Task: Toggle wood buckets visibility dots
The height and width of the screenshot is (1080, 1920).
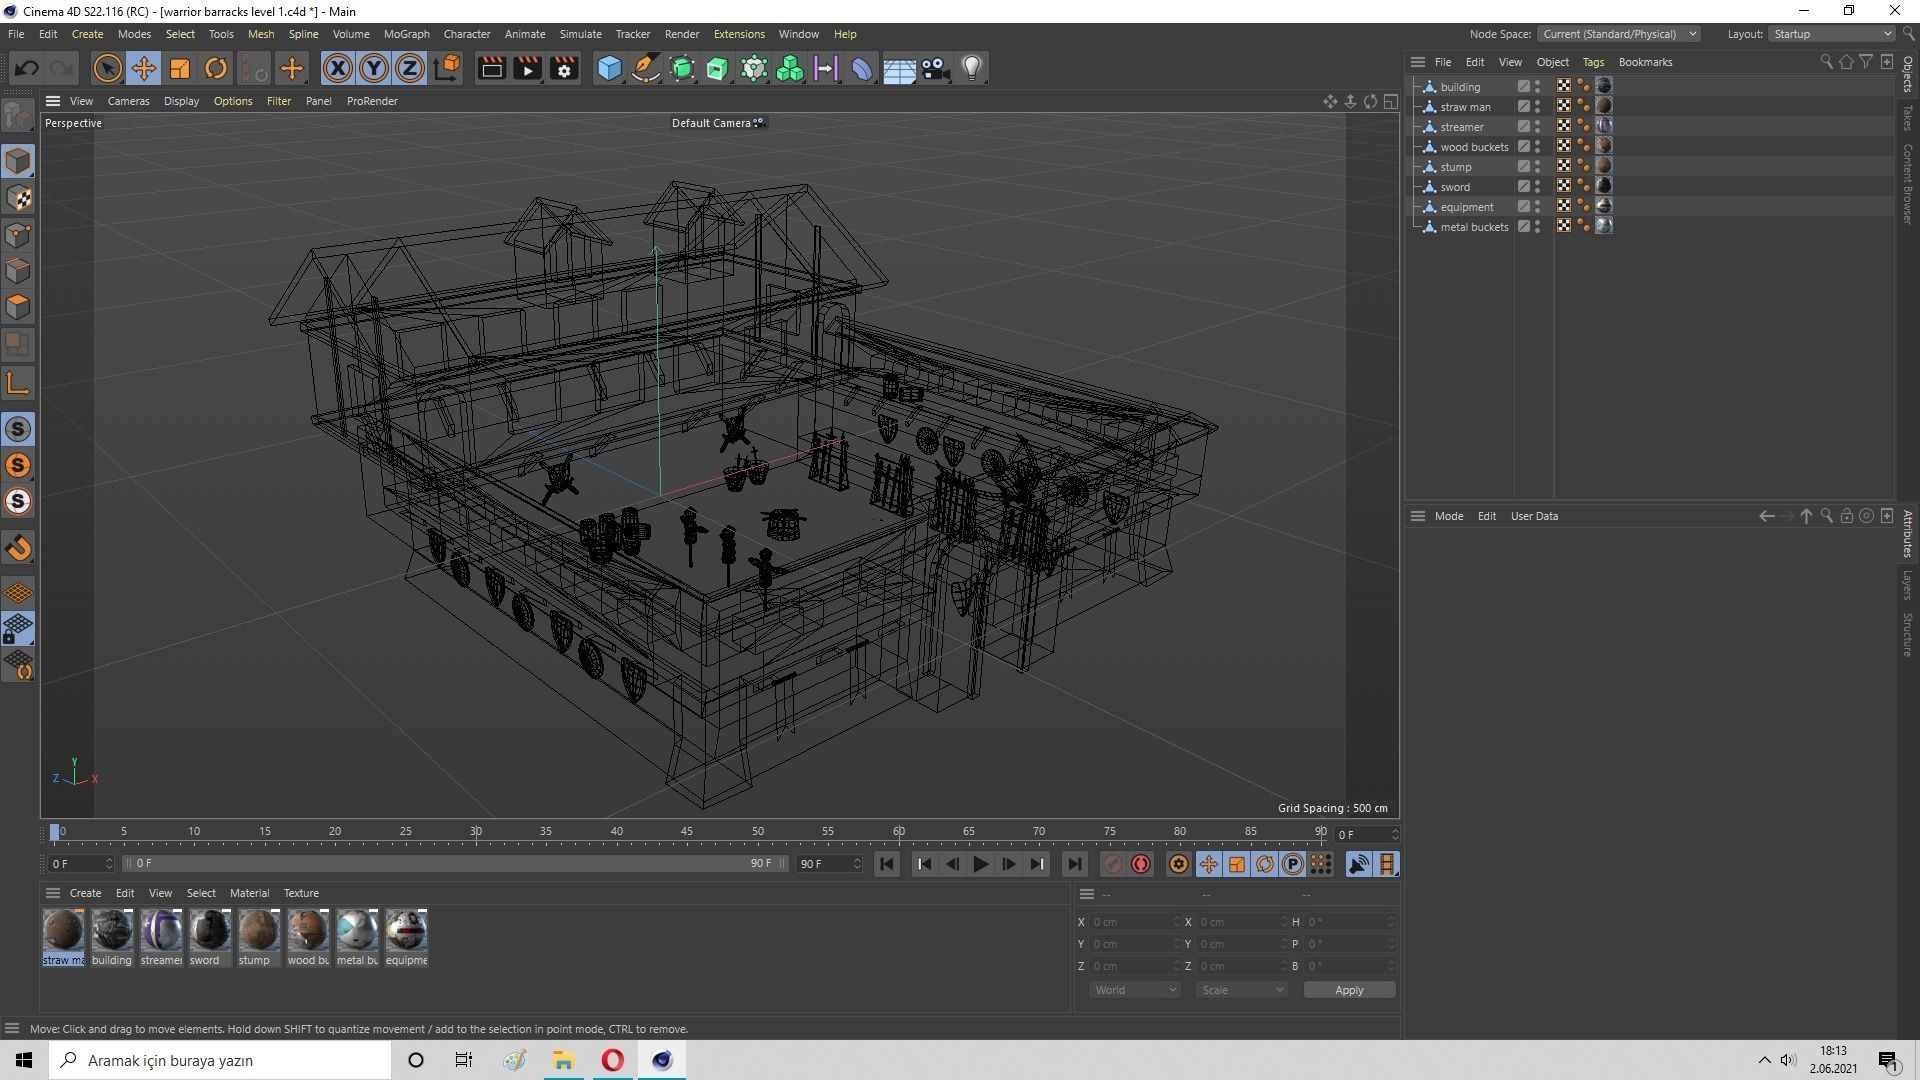Action: click(1538, 147)
